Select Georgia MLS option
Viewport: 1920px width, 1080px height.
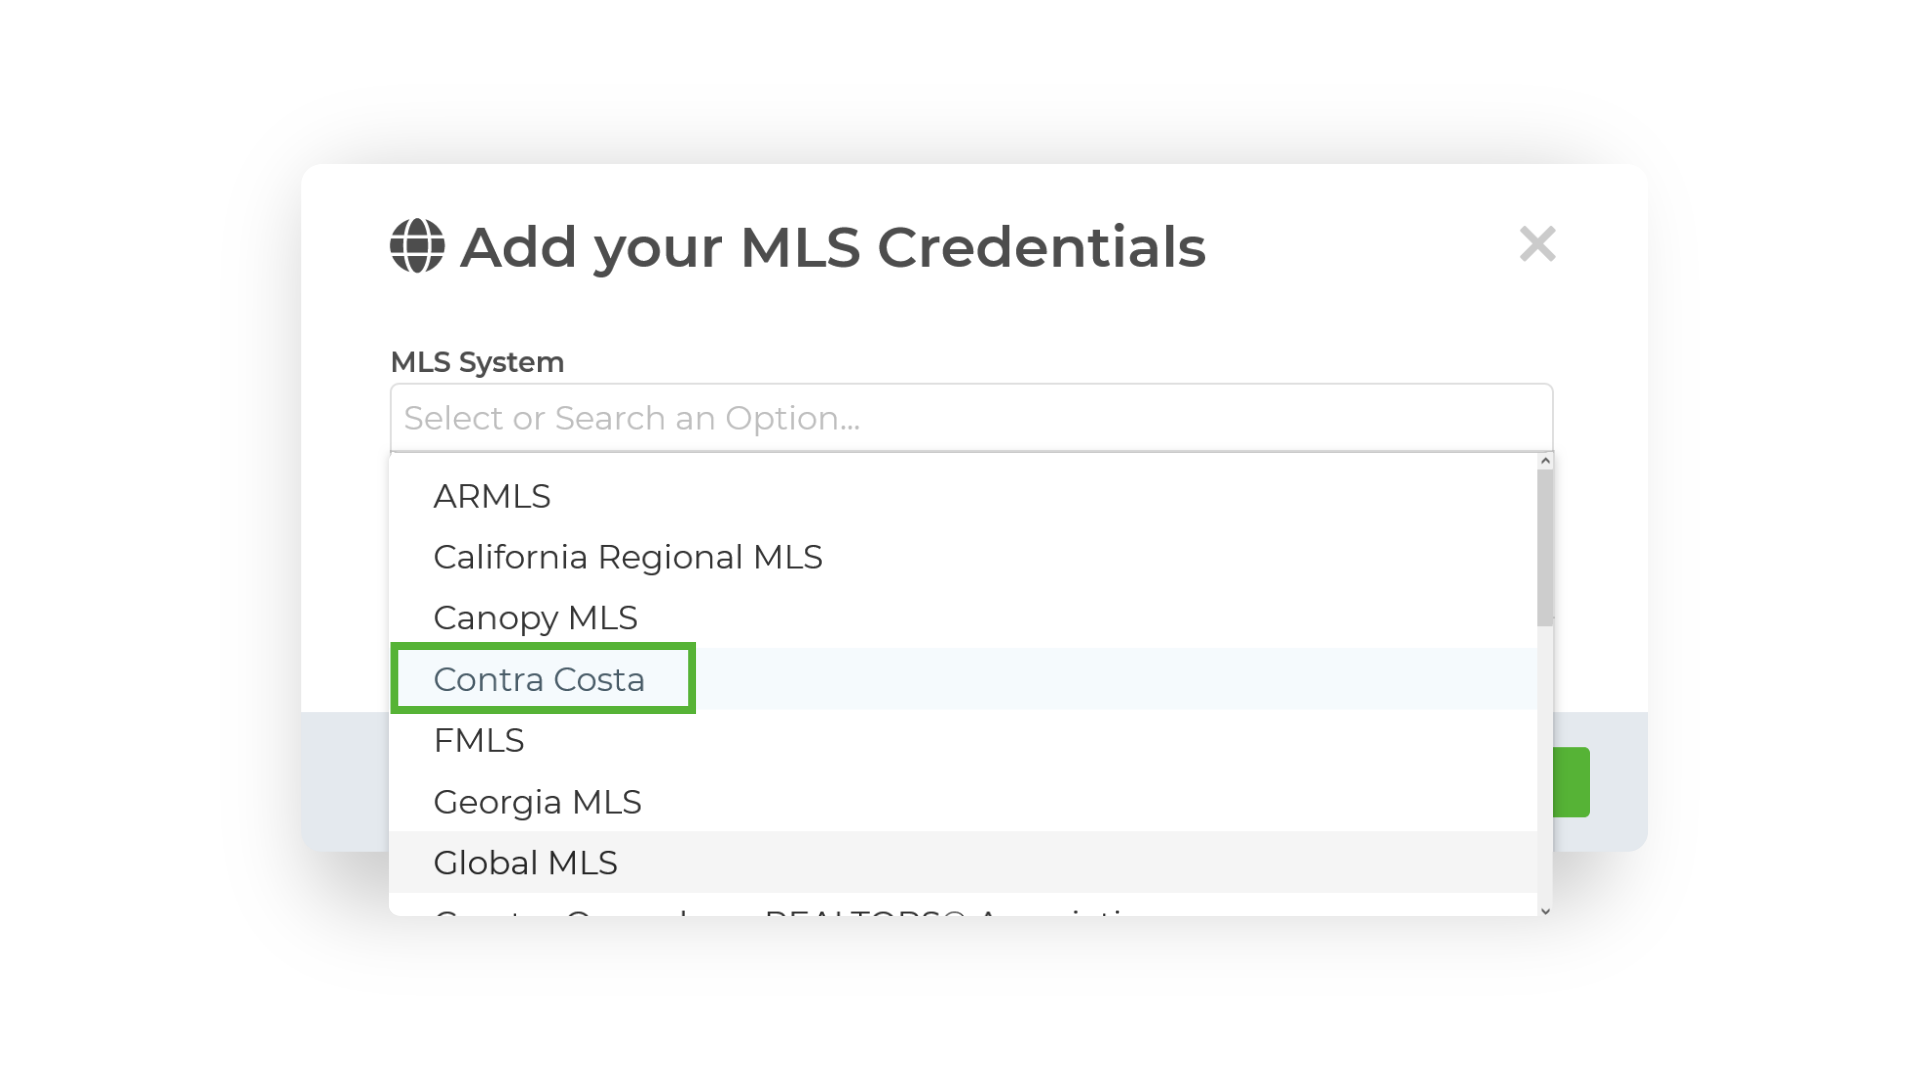coord(963,801)
